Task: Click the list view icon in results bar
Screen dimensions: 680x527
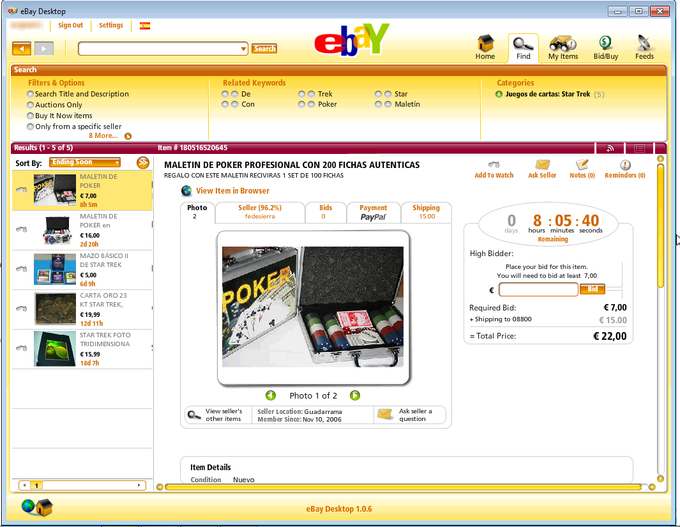Action: 639,148
